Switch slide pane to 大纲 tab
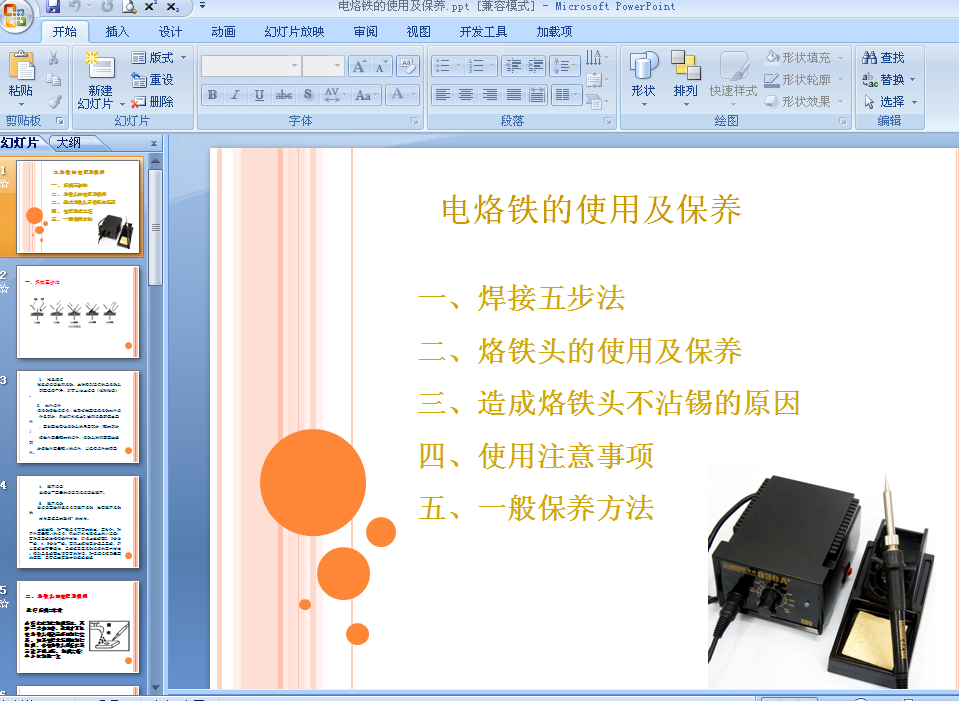The width and height of the screenshot is (959, 701). click(70, 143)
